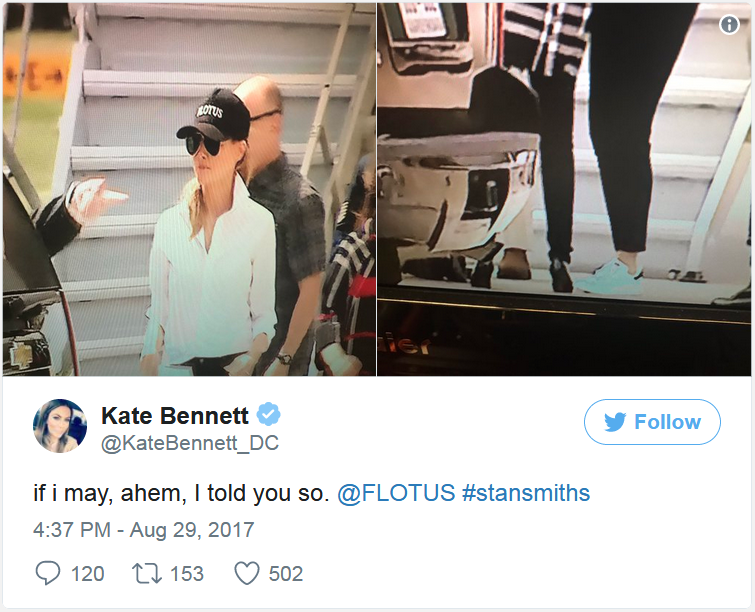The width and height of the screenshot is (755, 612).
Task: Open Kate Bennett's profile picture
Action: (x=60, y=426)
